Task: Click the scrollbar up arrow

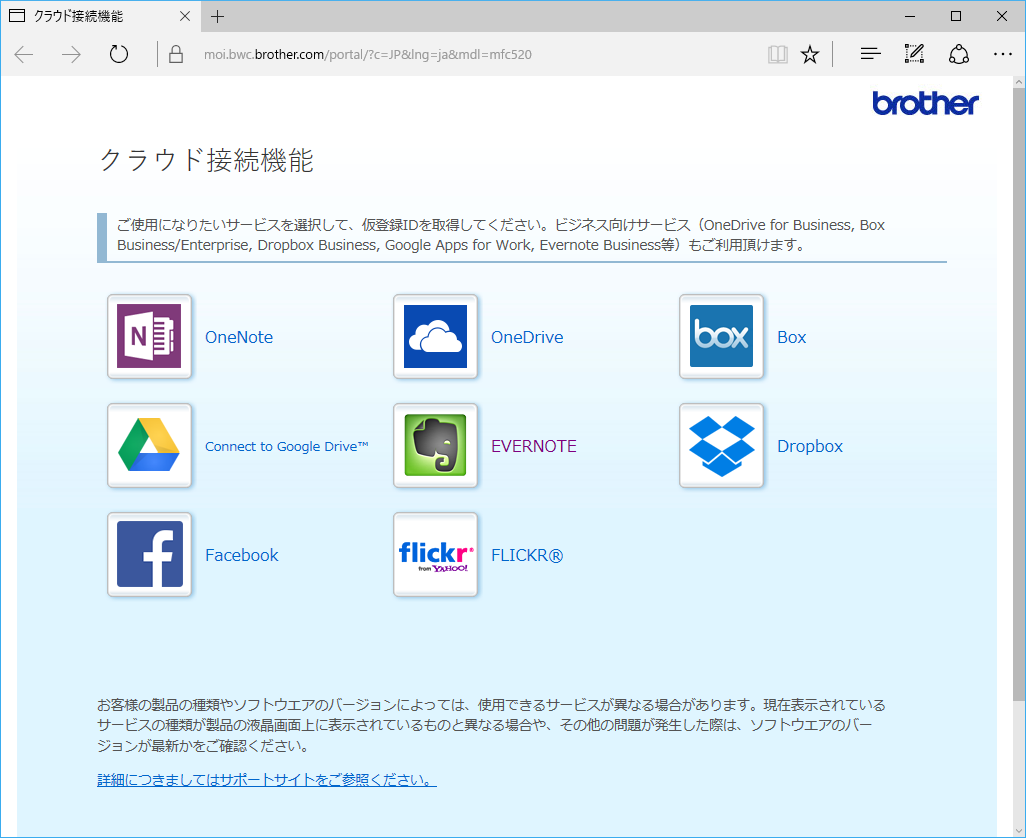Action: (1019, 82)
